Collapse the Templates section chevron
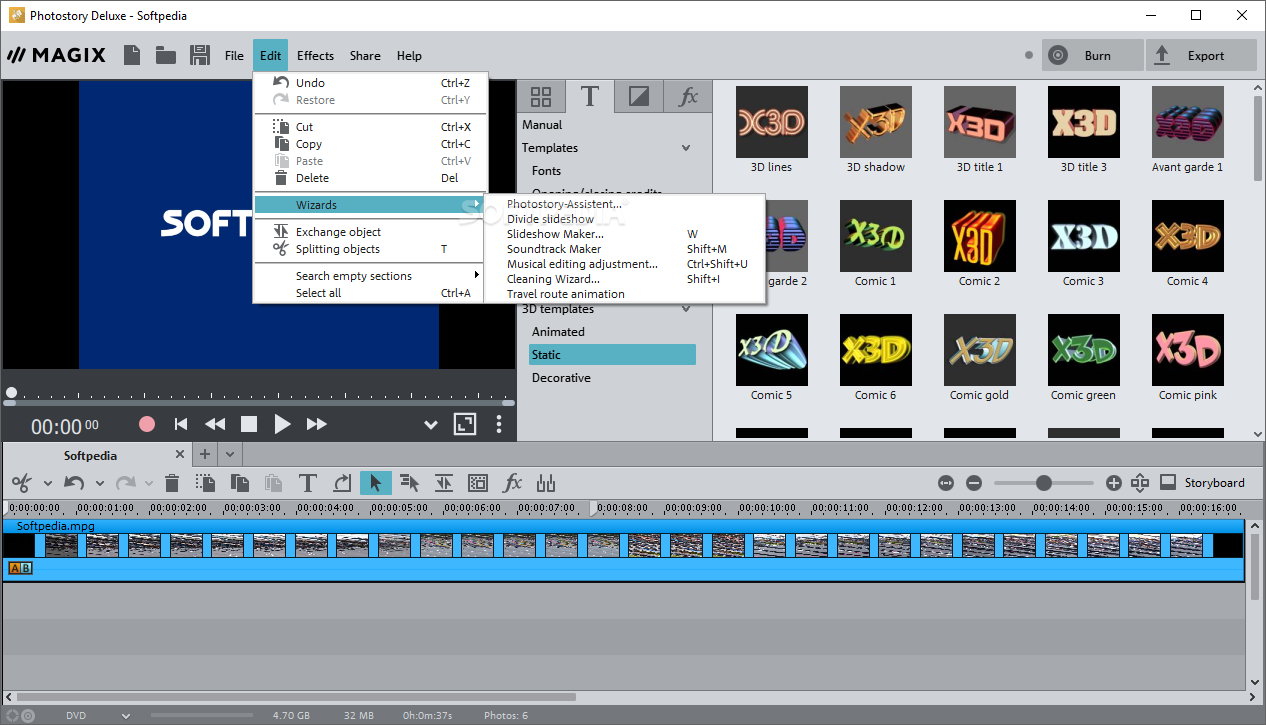Image resolution: width=1266 pixels, height=725 pixels. (x=686, y=148)
